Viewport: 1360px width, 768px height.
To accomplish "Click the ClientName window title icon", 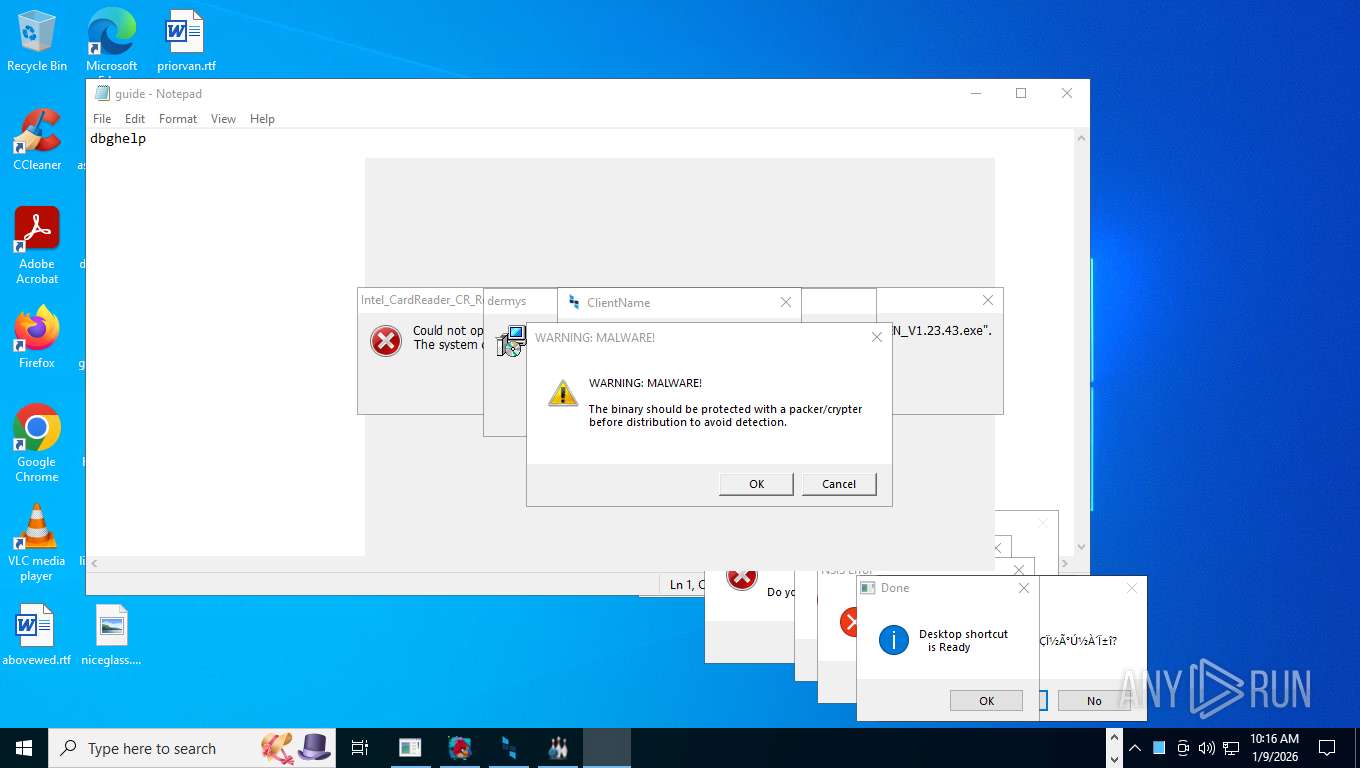I will point(574,302).
